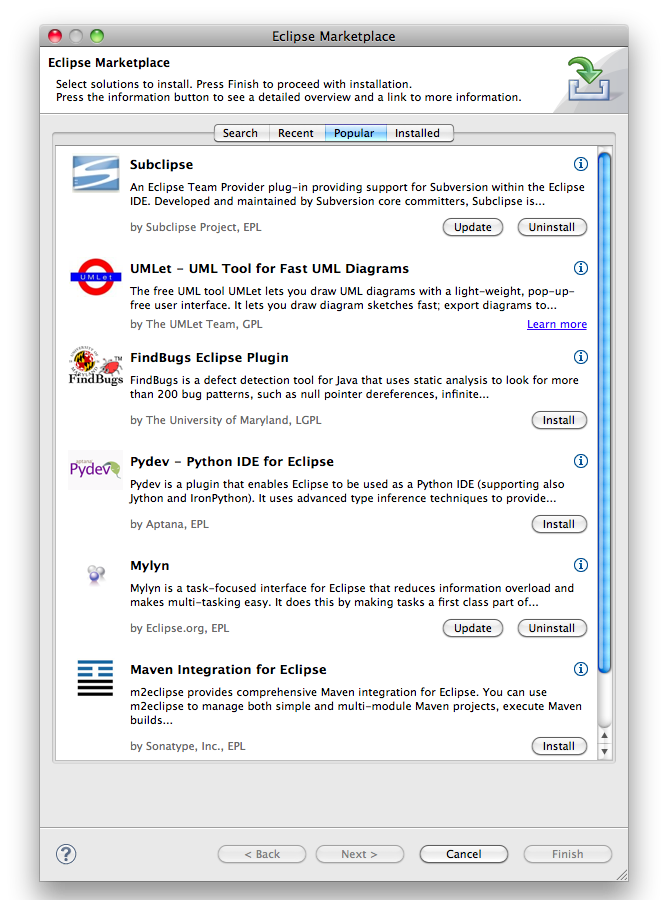Click the Subclipse logo icon
Screen dimensions: 668x900
tap(96, 173)
